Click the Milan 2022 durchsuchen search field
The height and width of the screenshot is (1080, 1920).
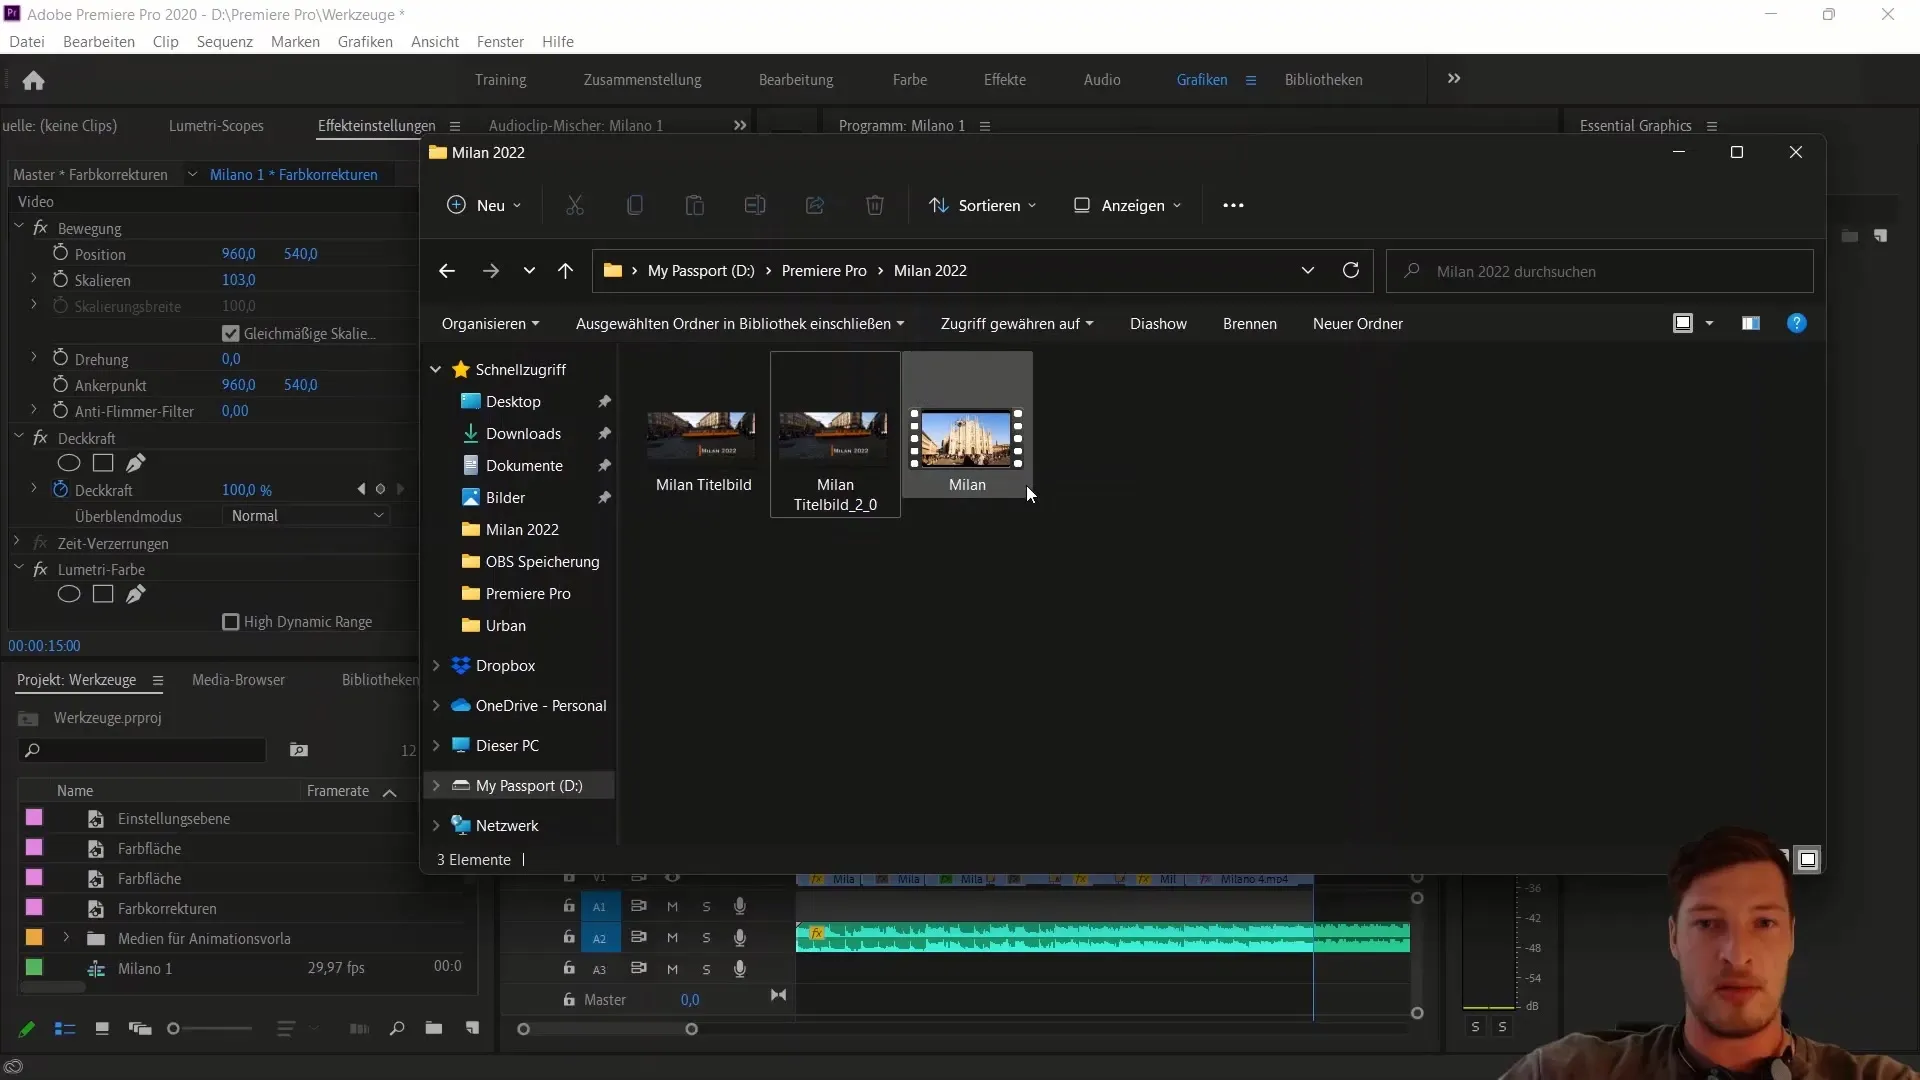[1600, 271]
